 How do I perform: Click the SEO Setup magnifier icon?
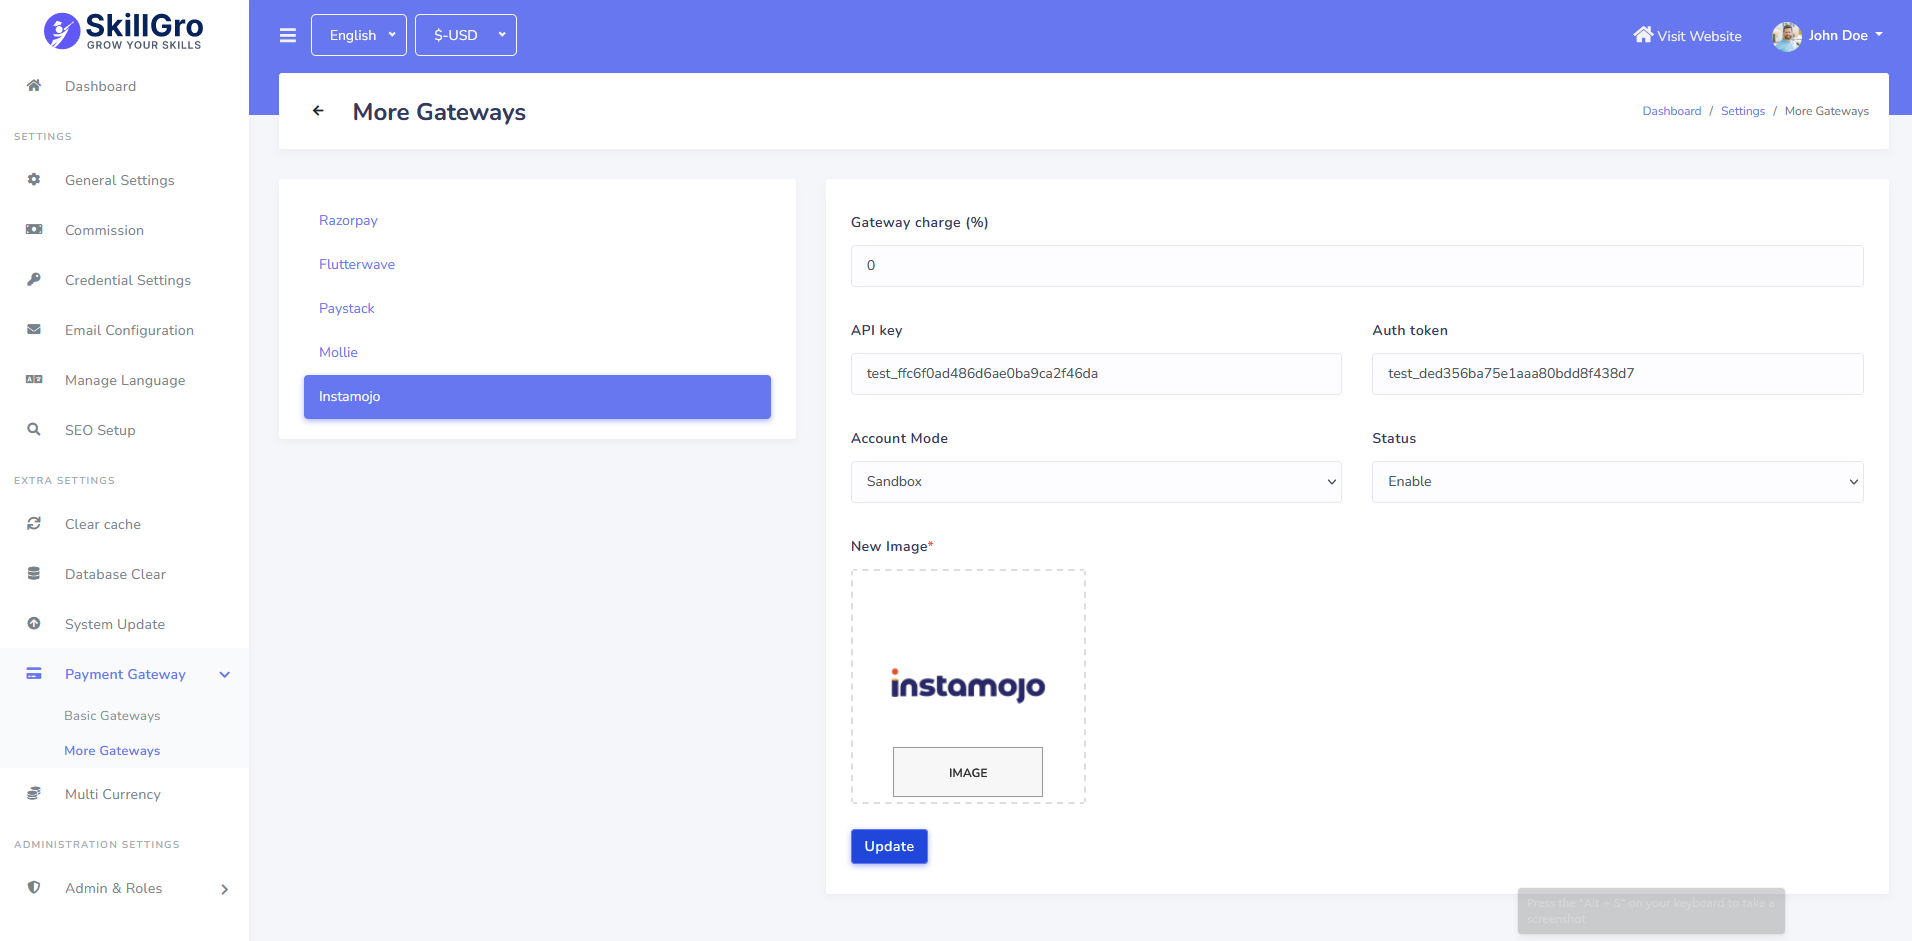click(34, 430)
